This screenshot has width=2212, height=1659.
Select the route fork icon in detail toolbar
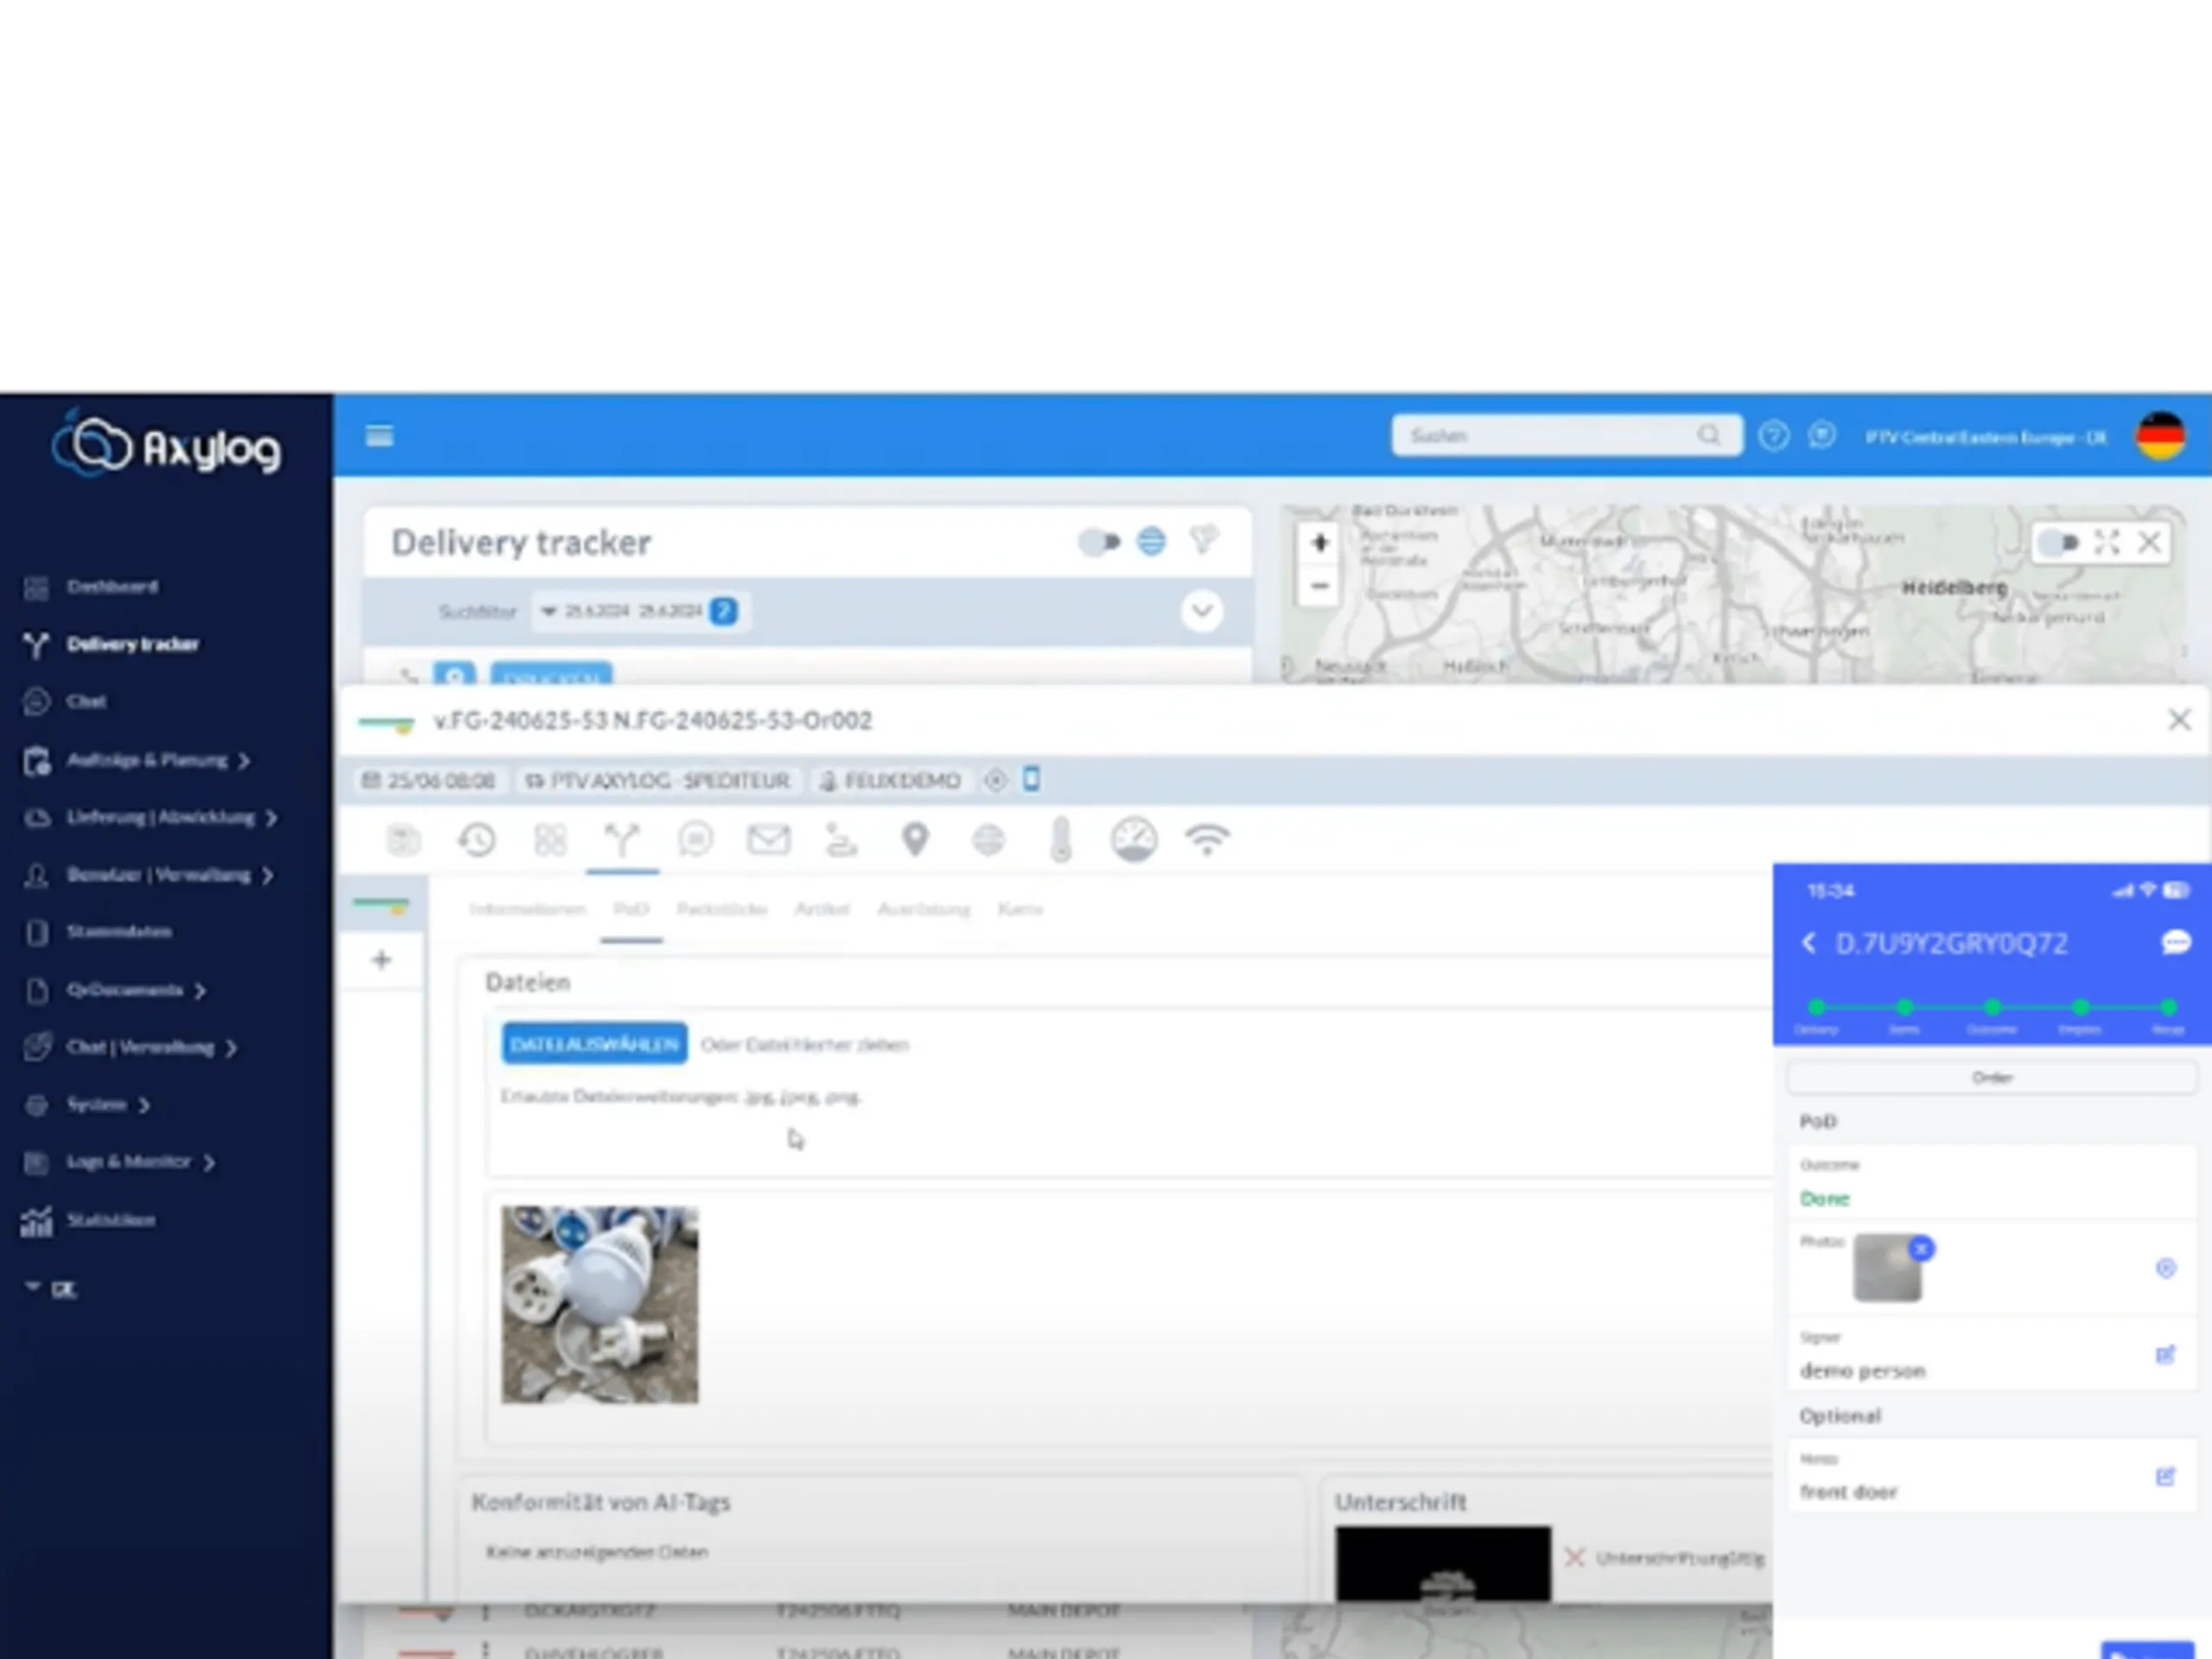point(622,840)
